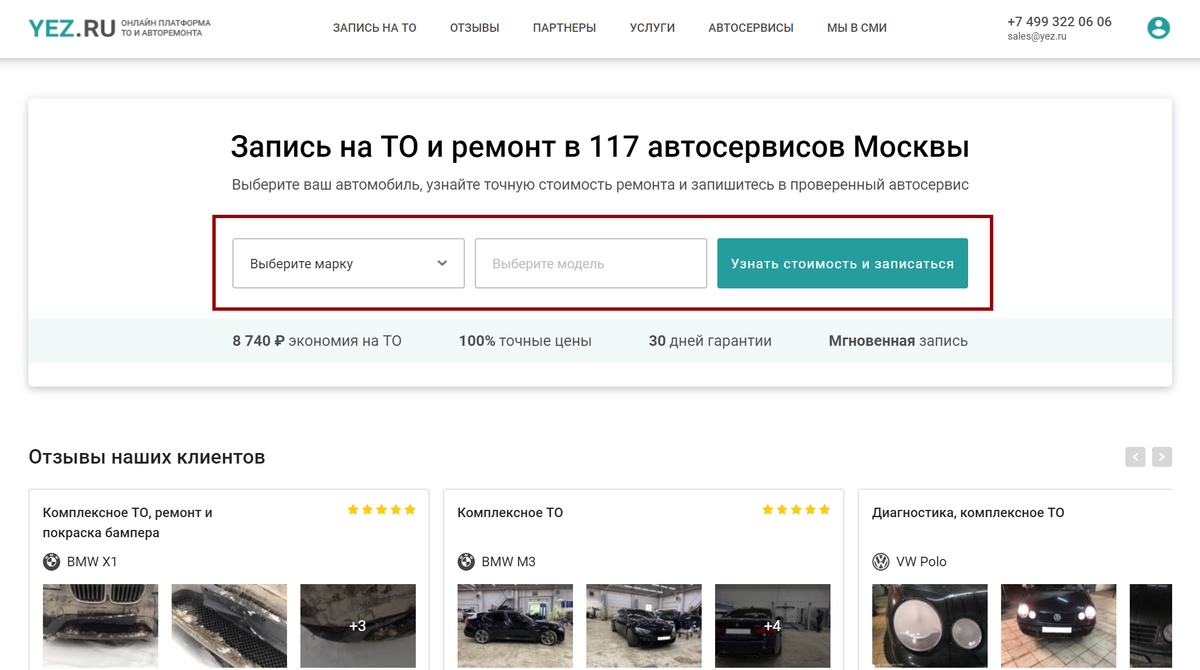Image resolution: width=1200 pixels, height=670 pixels.
Task: Open the 'Выберите марку' brand dropdown
Action: tap(348, 263)
